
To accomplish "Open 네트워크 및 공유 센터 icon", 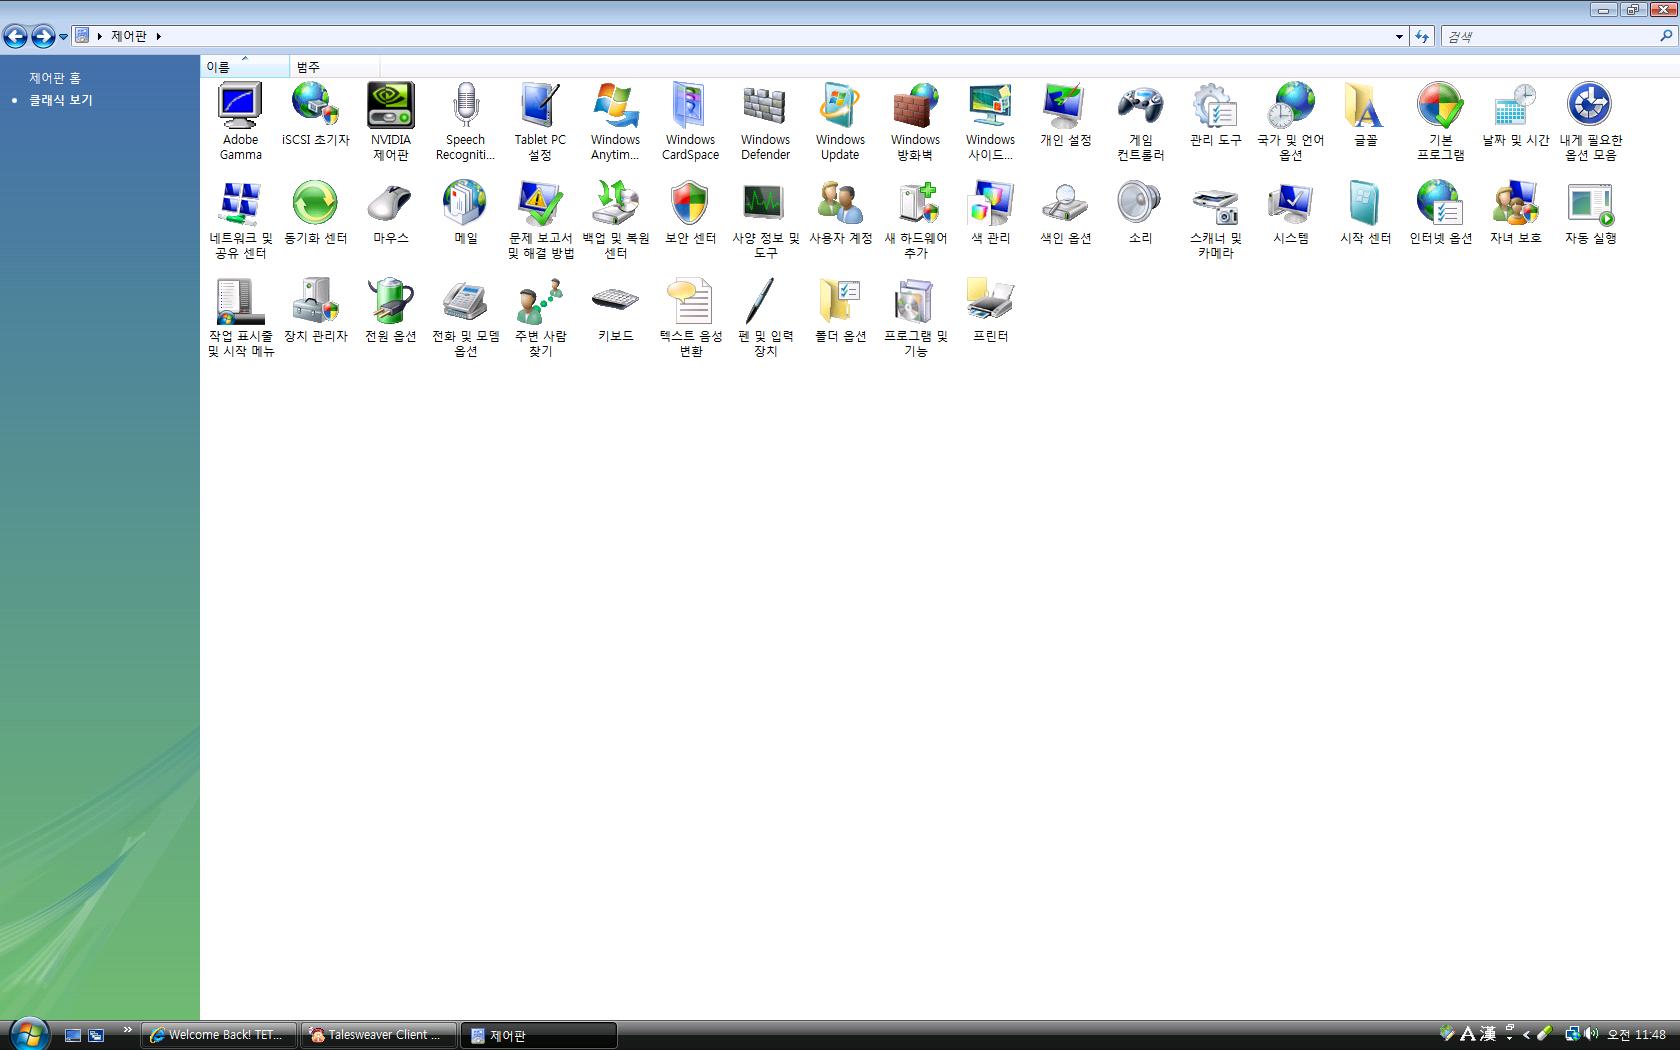I will (x=240, y=204).
